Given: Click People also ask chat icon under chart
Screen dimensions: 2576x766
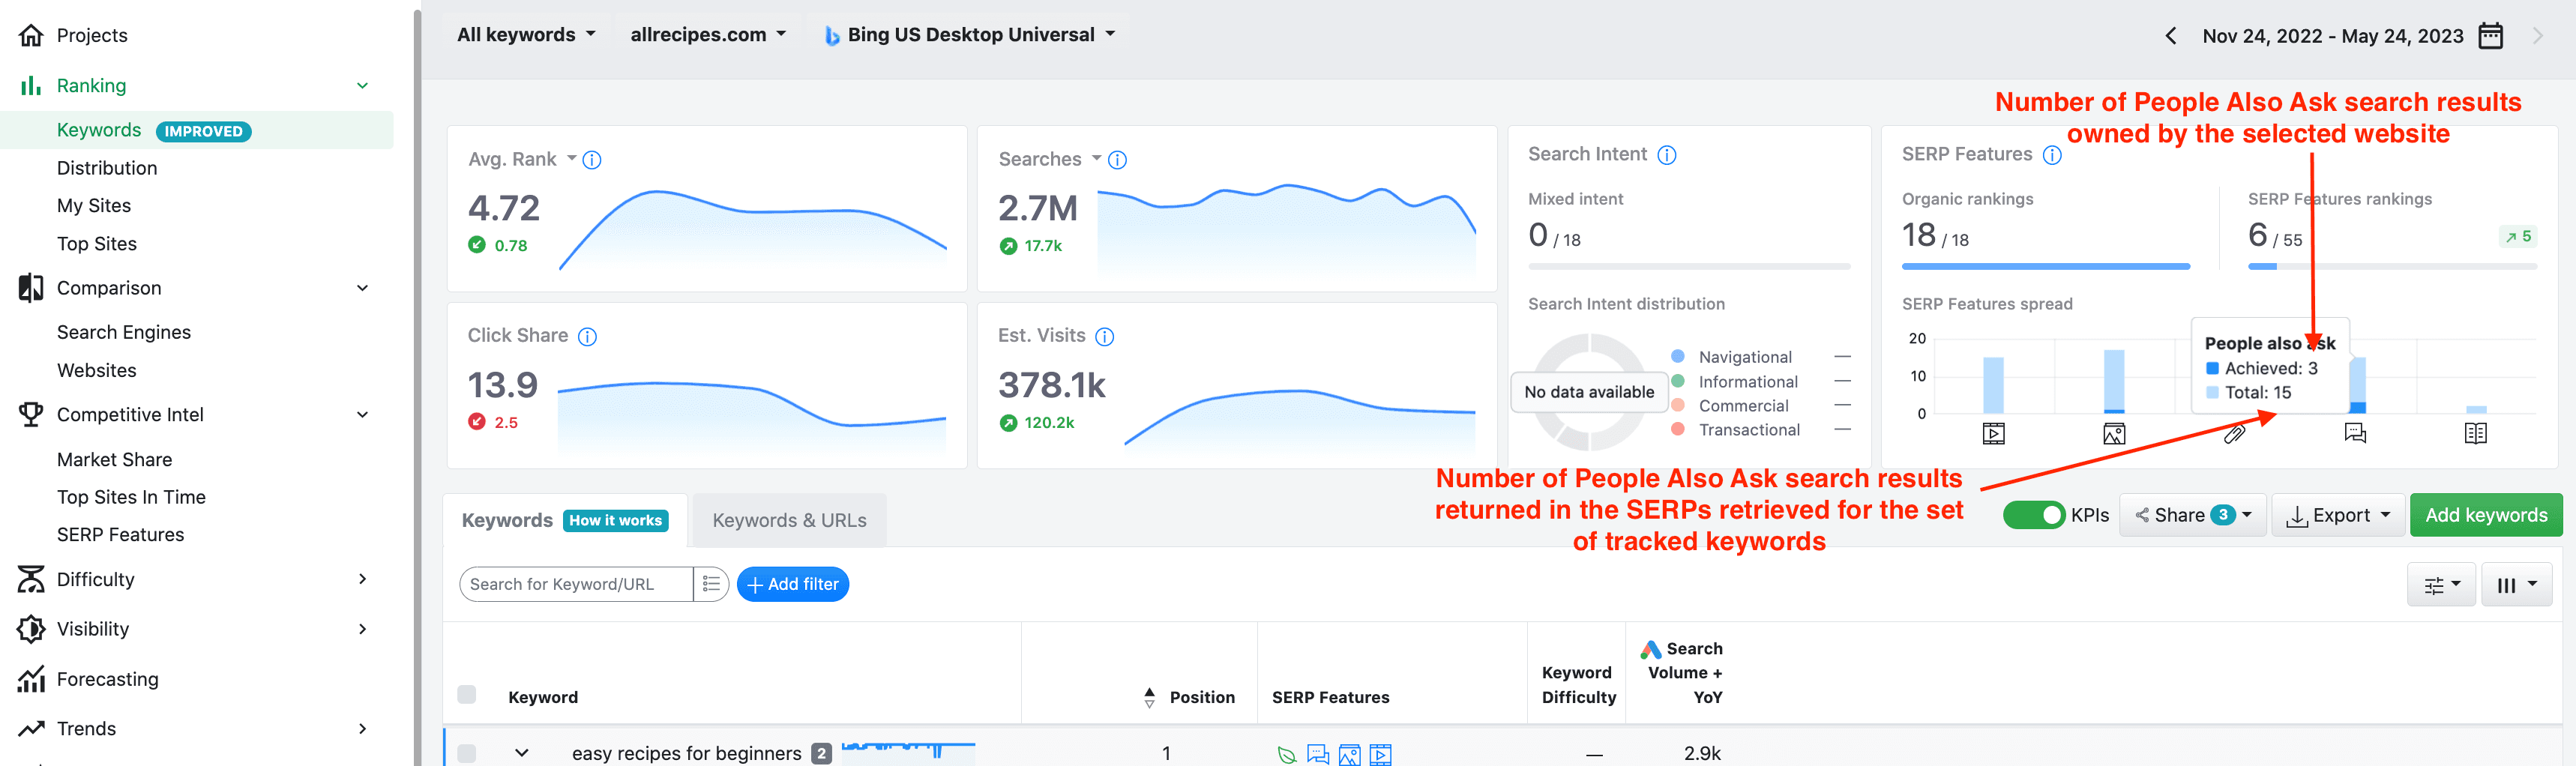Looking at the screenshot, I should 2355,434.
